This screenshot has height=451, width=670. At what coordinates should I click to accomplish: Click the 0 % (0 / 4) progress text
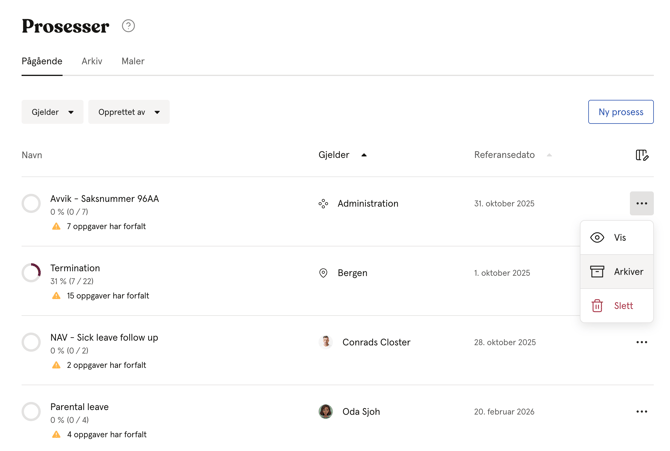coord(70,420)
